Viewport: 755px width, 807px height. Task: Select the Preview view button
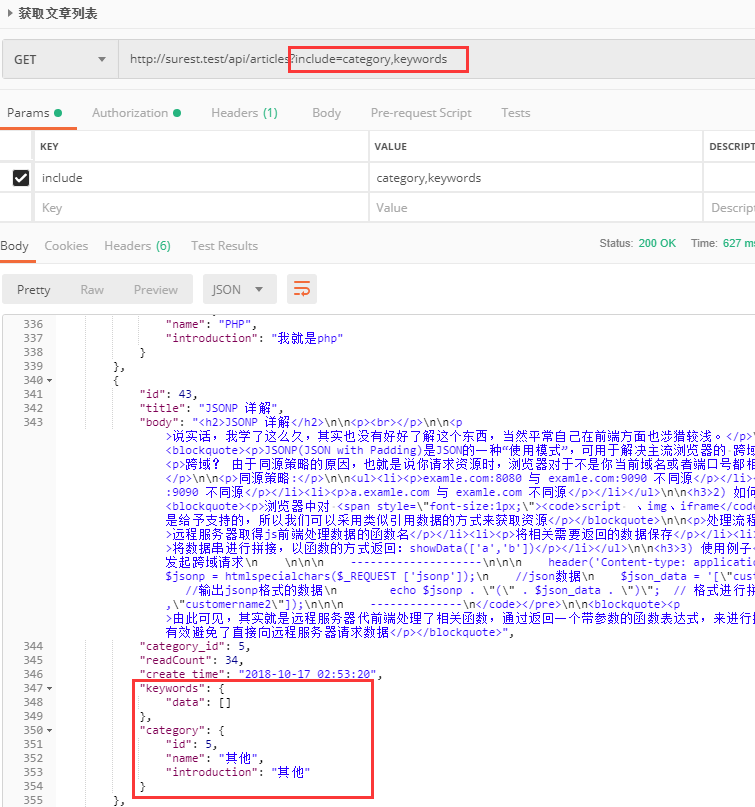pyautogui.click(x=156, y=290)
